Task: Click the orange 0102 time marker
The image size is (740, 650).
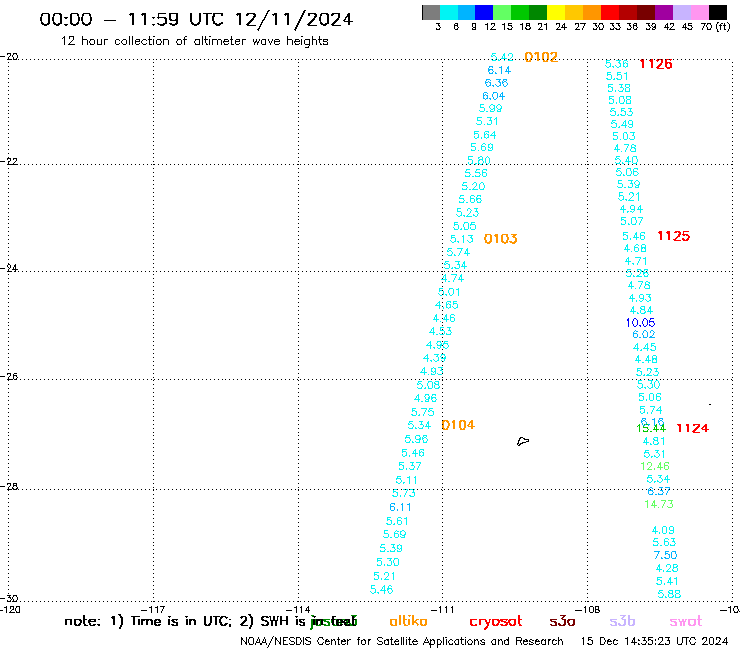Action: 541,57
